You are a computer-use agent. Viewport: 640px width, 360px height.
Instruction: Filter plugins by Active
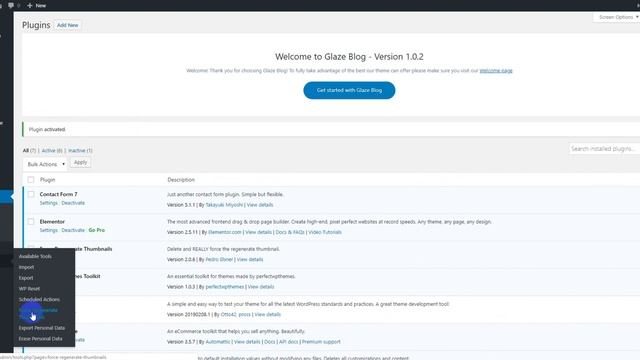point(52,151)
